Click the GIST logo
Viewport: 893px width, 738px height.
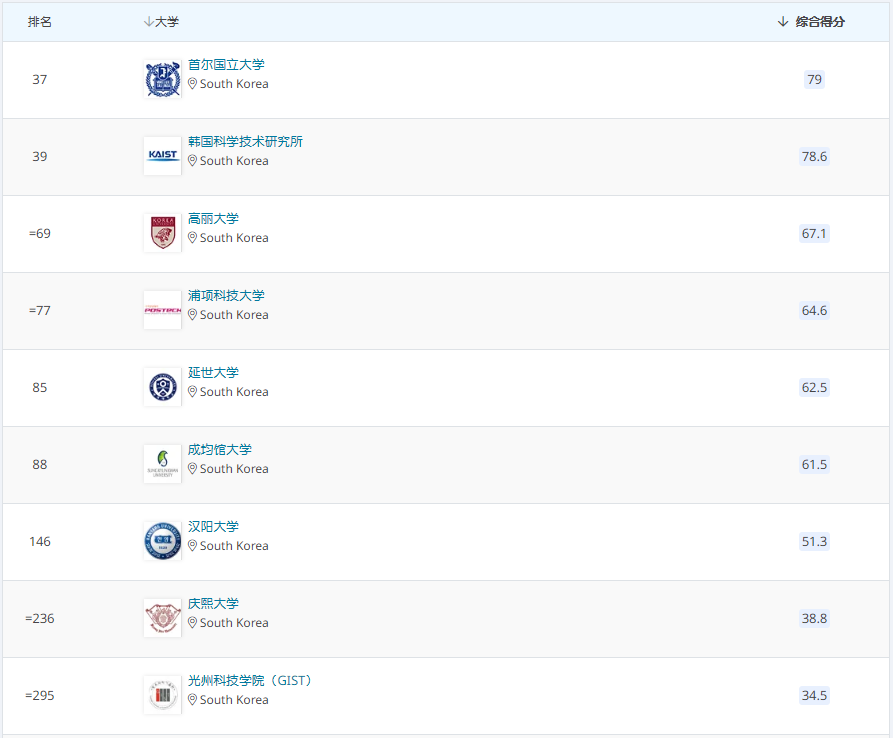click(162, 695)
